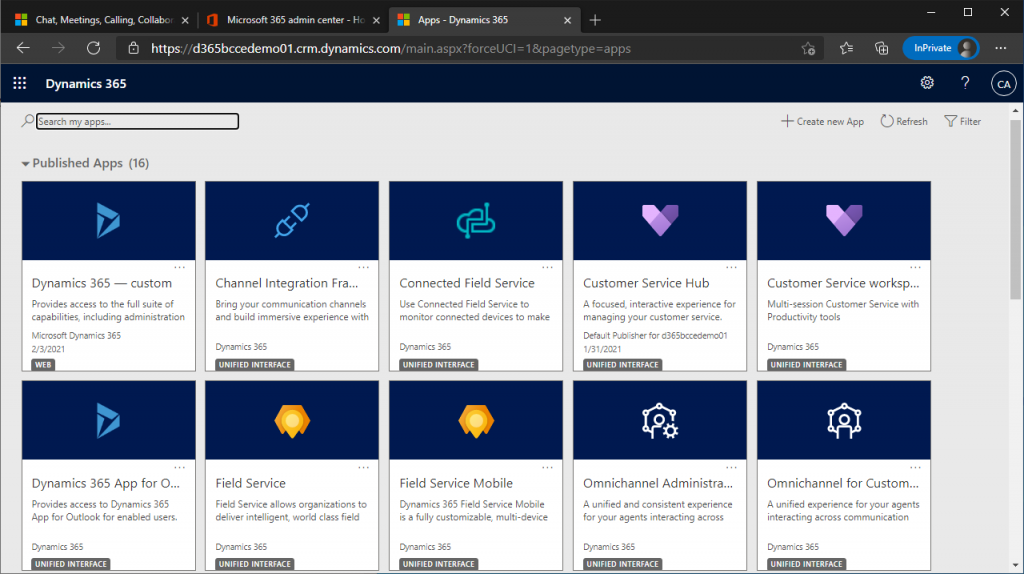This screenshot has height=574, width=1024.
Task: Click the Field Service tile title
Action: [x=251, y=483]
